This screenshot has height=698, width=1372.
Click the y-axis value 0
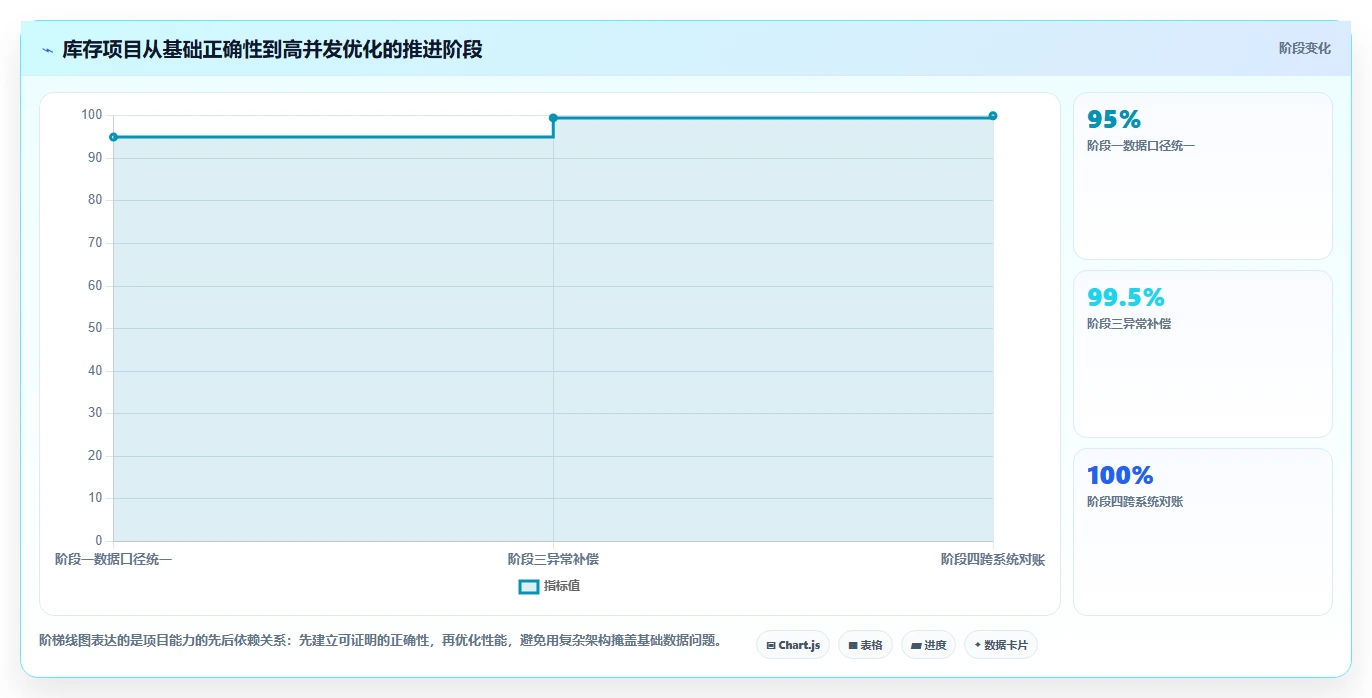click(99, 541)
